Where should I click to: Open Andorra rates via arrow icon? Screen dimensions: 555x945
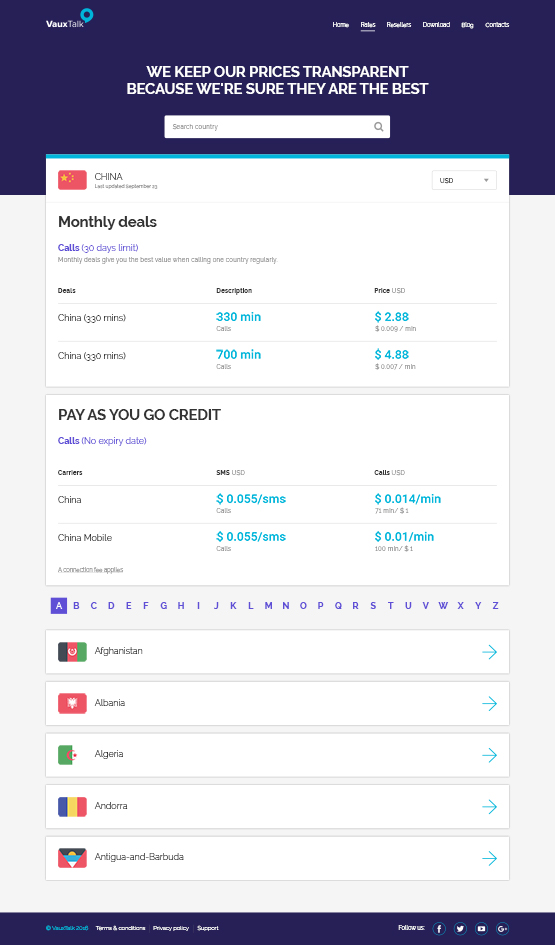point(490,806)
